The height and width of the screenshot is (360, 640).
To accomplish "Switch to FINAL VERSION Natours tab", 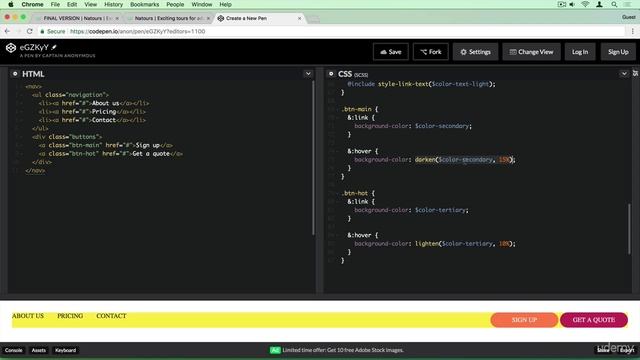I will coord(78,18).
